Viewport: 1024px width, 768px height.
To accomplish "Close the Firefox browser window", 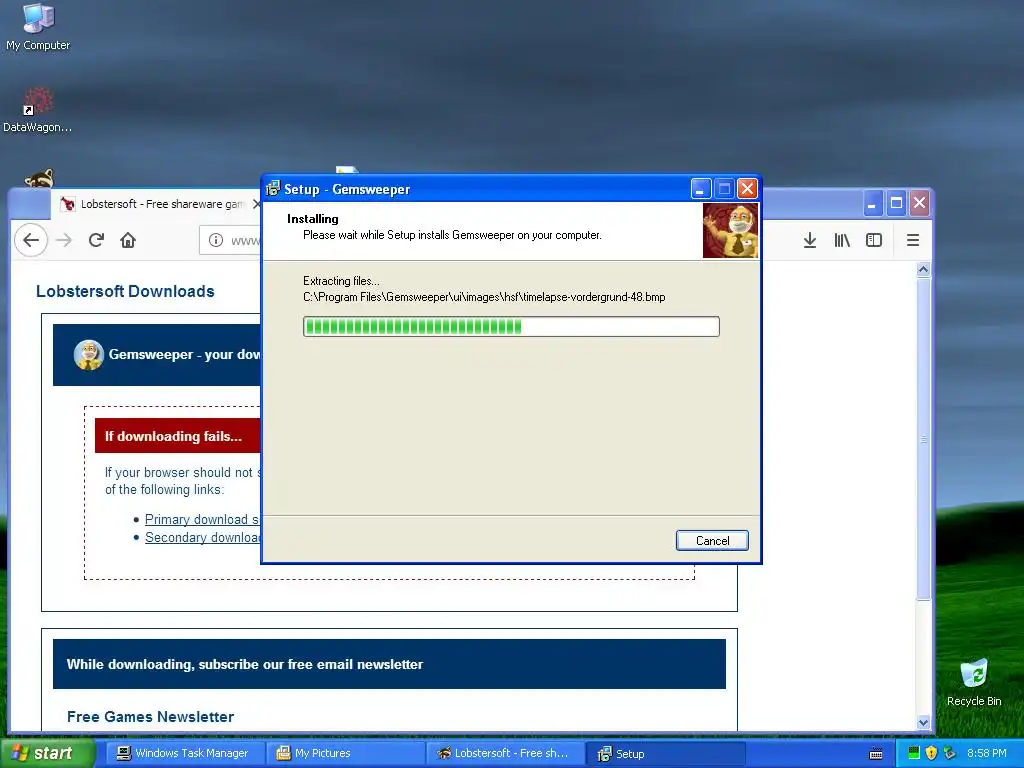I will tap(920, 203).
